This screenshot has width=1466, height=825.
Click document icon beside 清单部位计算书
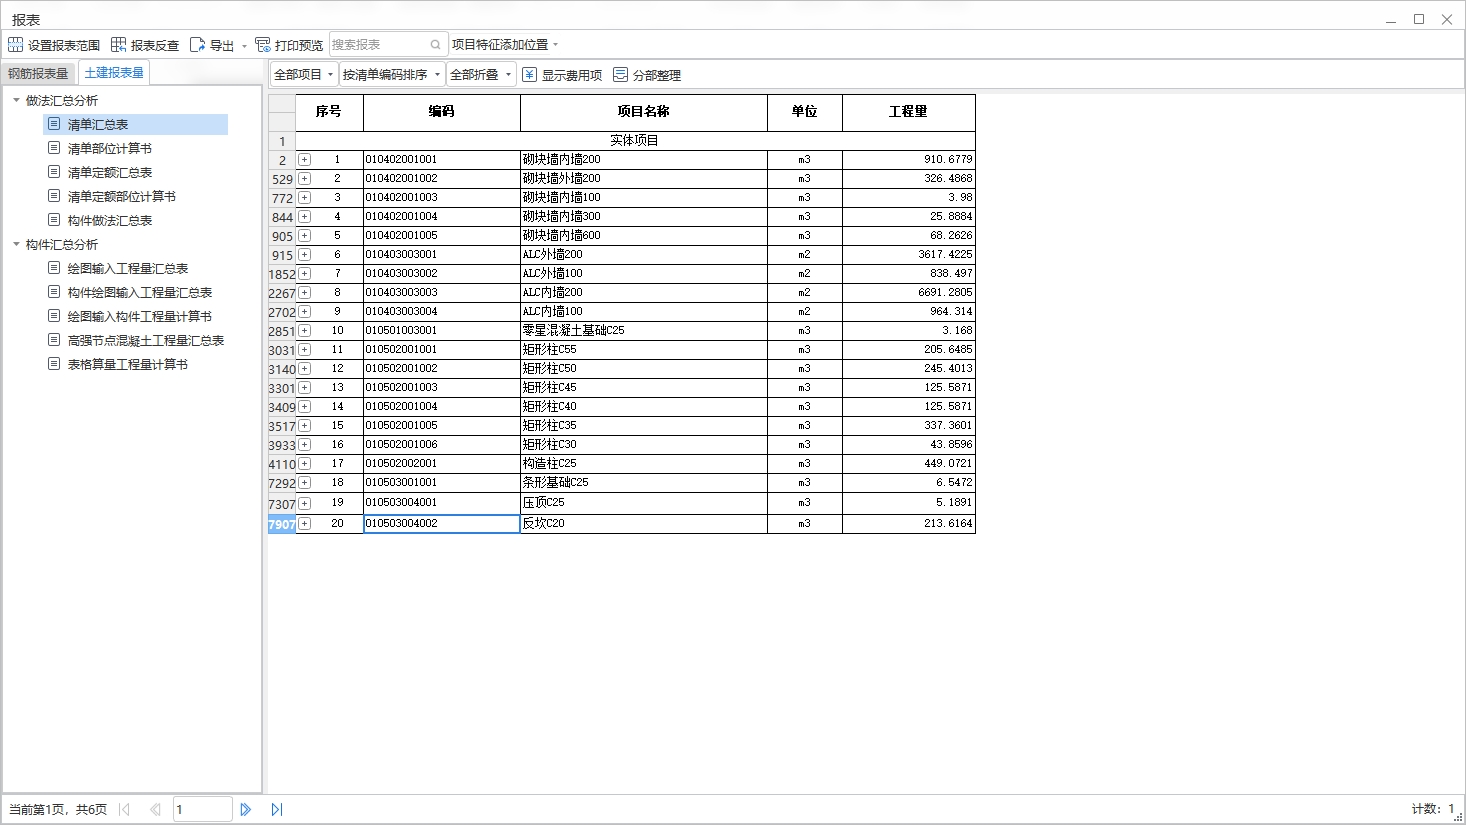point(54,148)
